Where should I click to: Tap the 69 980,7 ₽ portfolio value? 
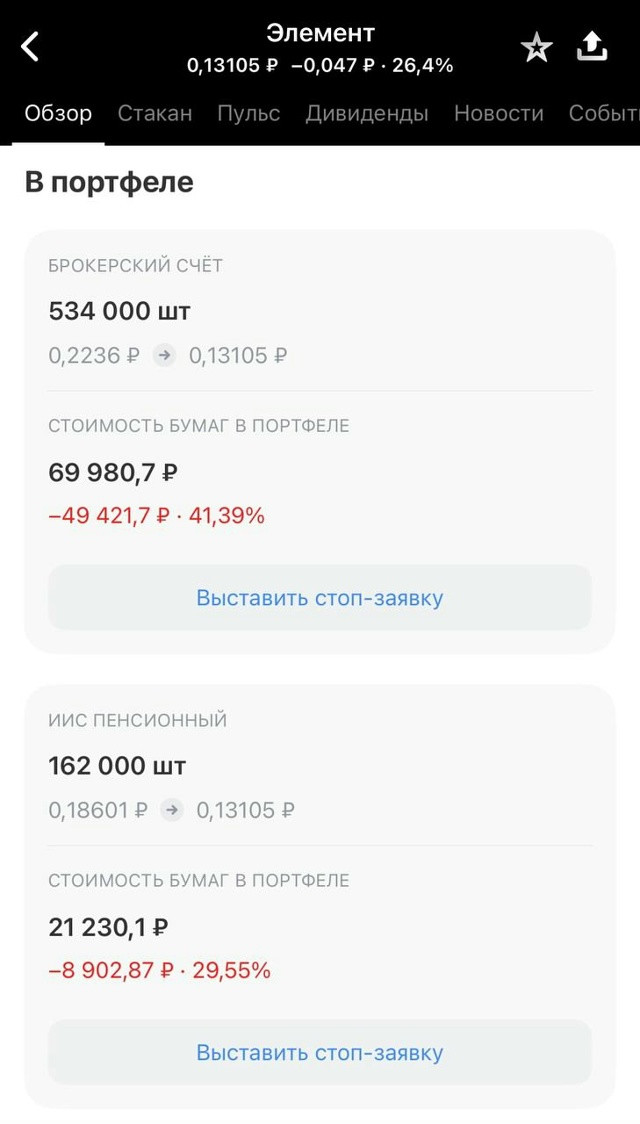click(113, 472)
